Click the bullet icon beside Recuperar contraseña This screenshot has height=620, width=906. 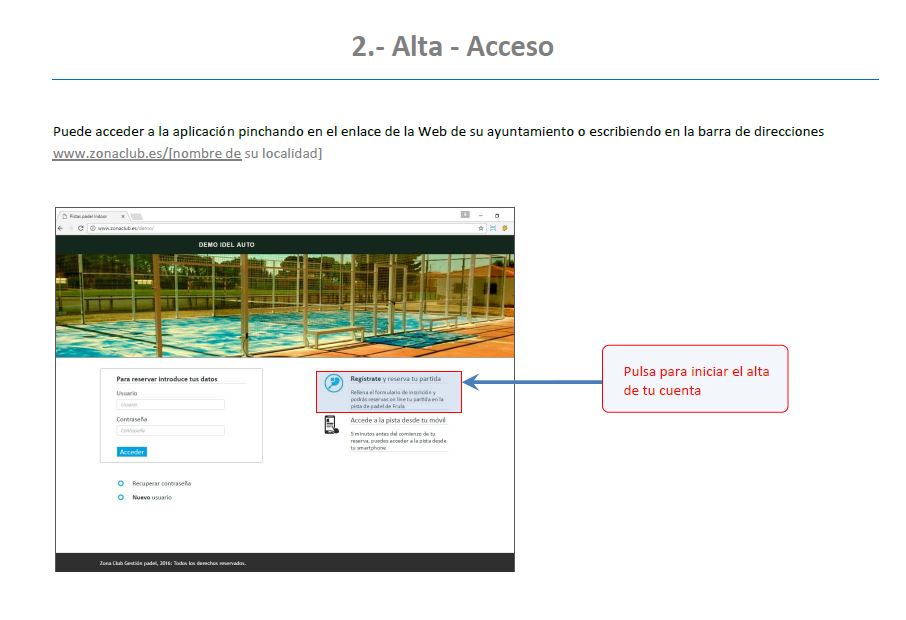click(x=121, y=483)
